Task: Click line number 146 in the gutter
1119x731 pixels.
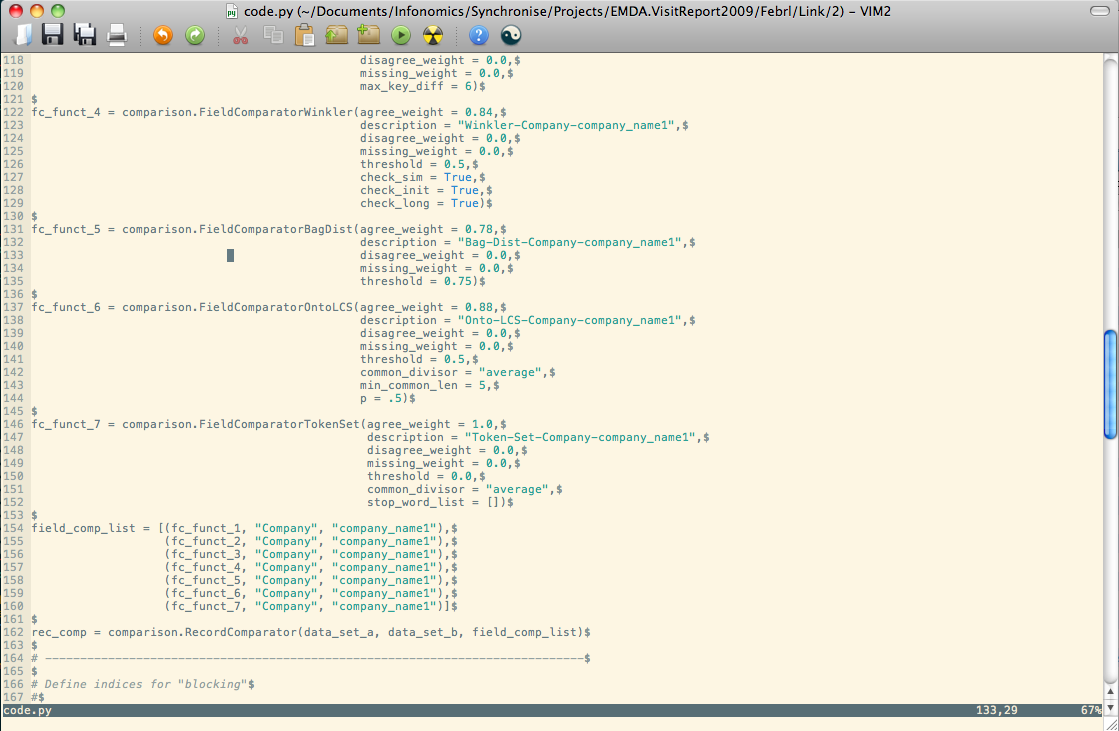Action: tap(13, 424)
